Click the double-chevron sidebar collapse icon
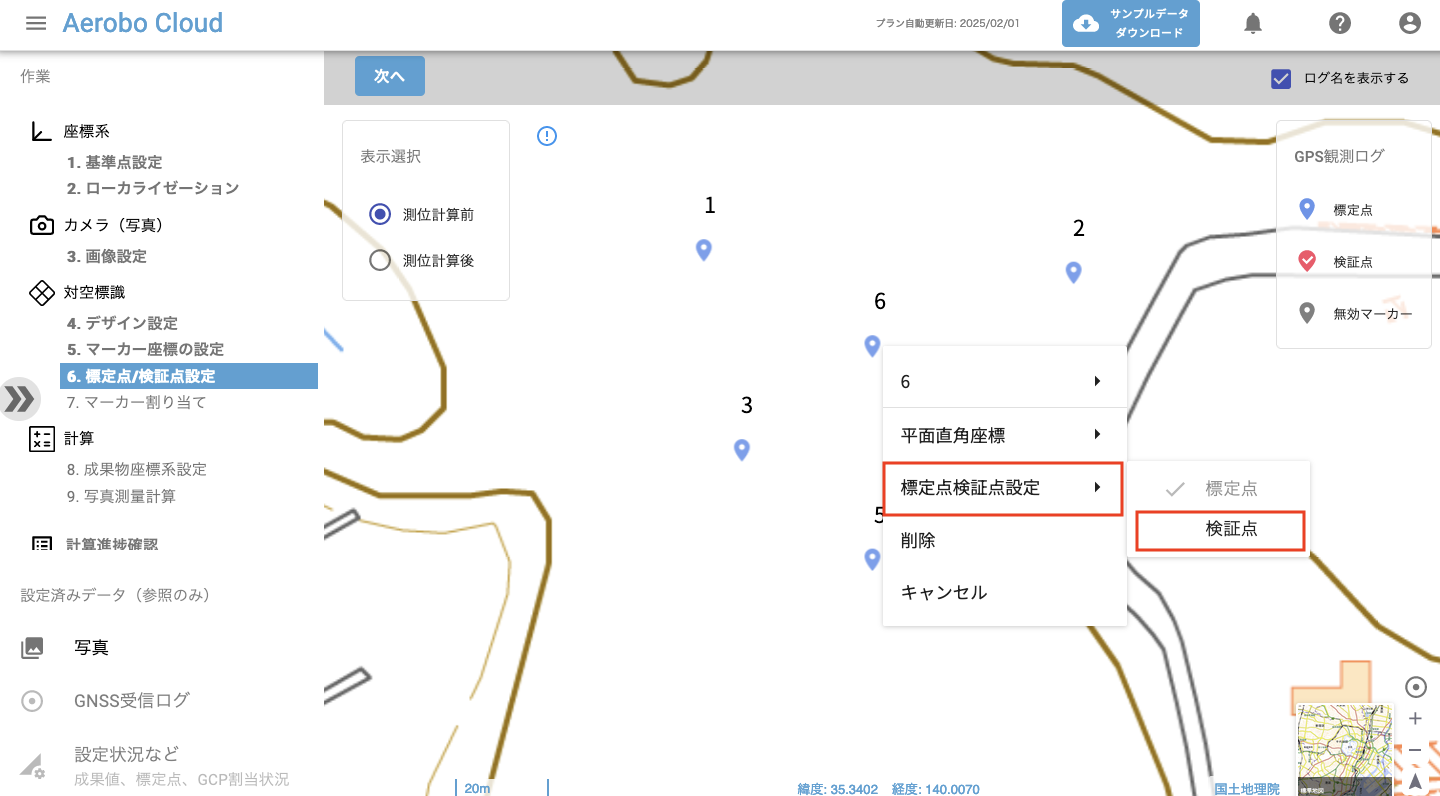 19,399
